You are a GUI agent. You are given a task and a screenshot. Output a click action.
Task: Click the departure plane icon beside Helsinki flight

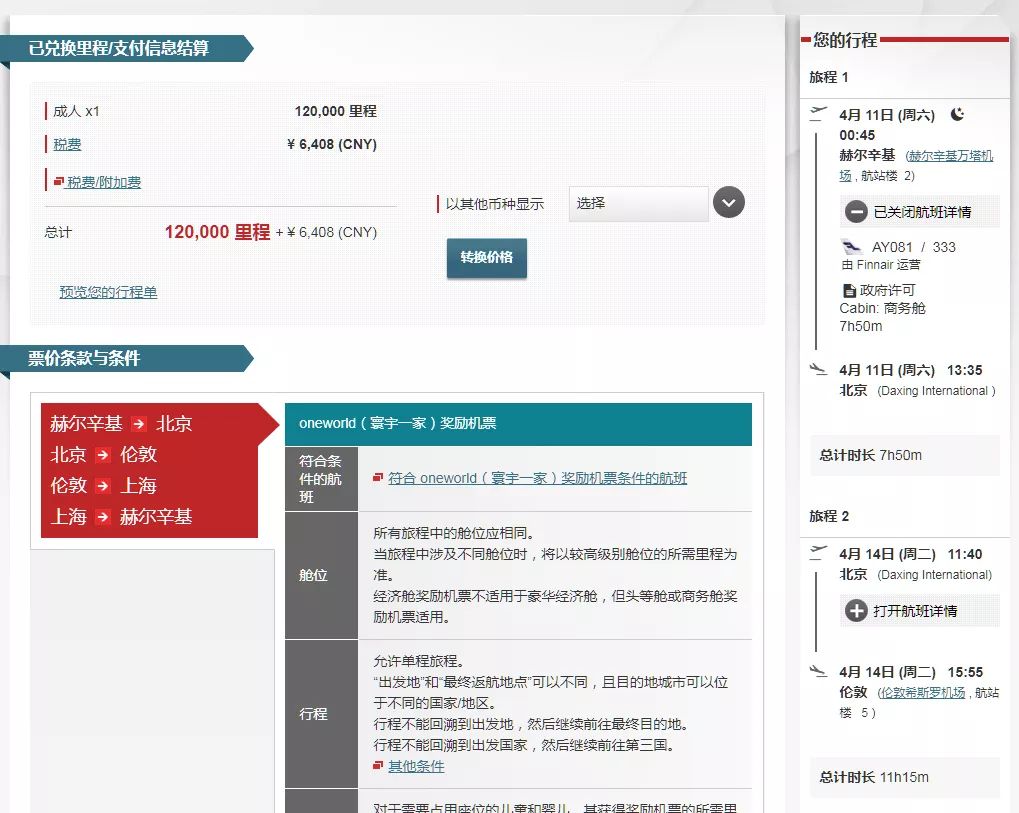[816, 112]
